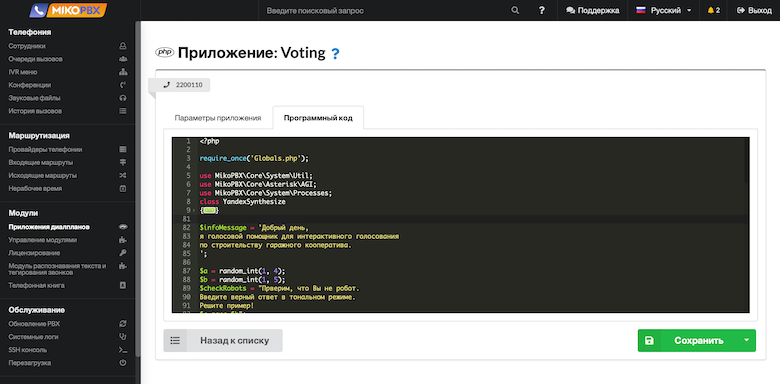The image size is (780, 384).
Task: Click the Назад к списку button
Action: (x=223, y=341)
